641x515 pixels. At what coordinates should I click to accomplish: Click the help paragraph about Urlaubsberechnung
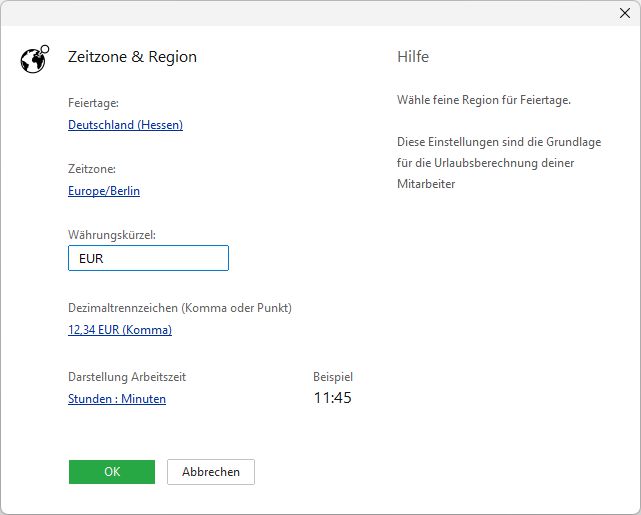pos(498,163)
